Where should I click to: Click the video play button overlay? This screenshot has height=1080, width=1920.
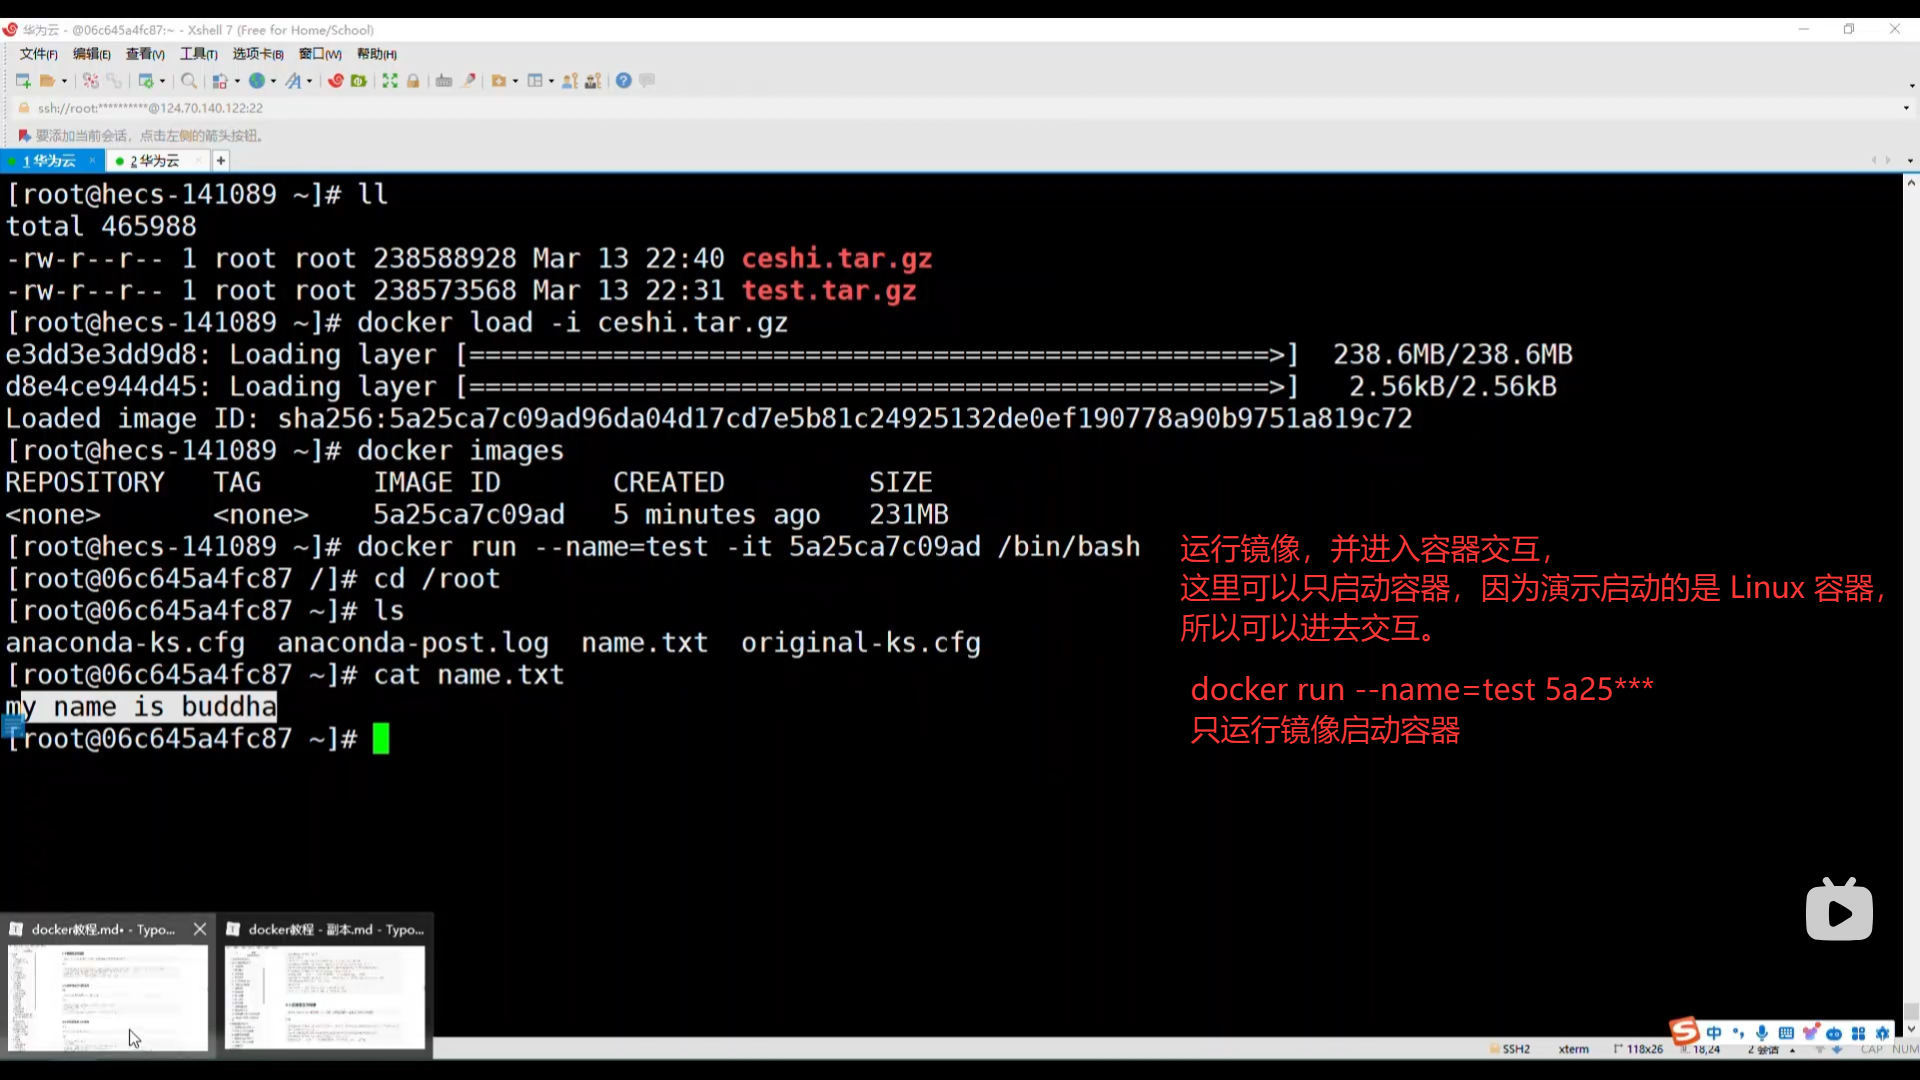(1838, 912)
